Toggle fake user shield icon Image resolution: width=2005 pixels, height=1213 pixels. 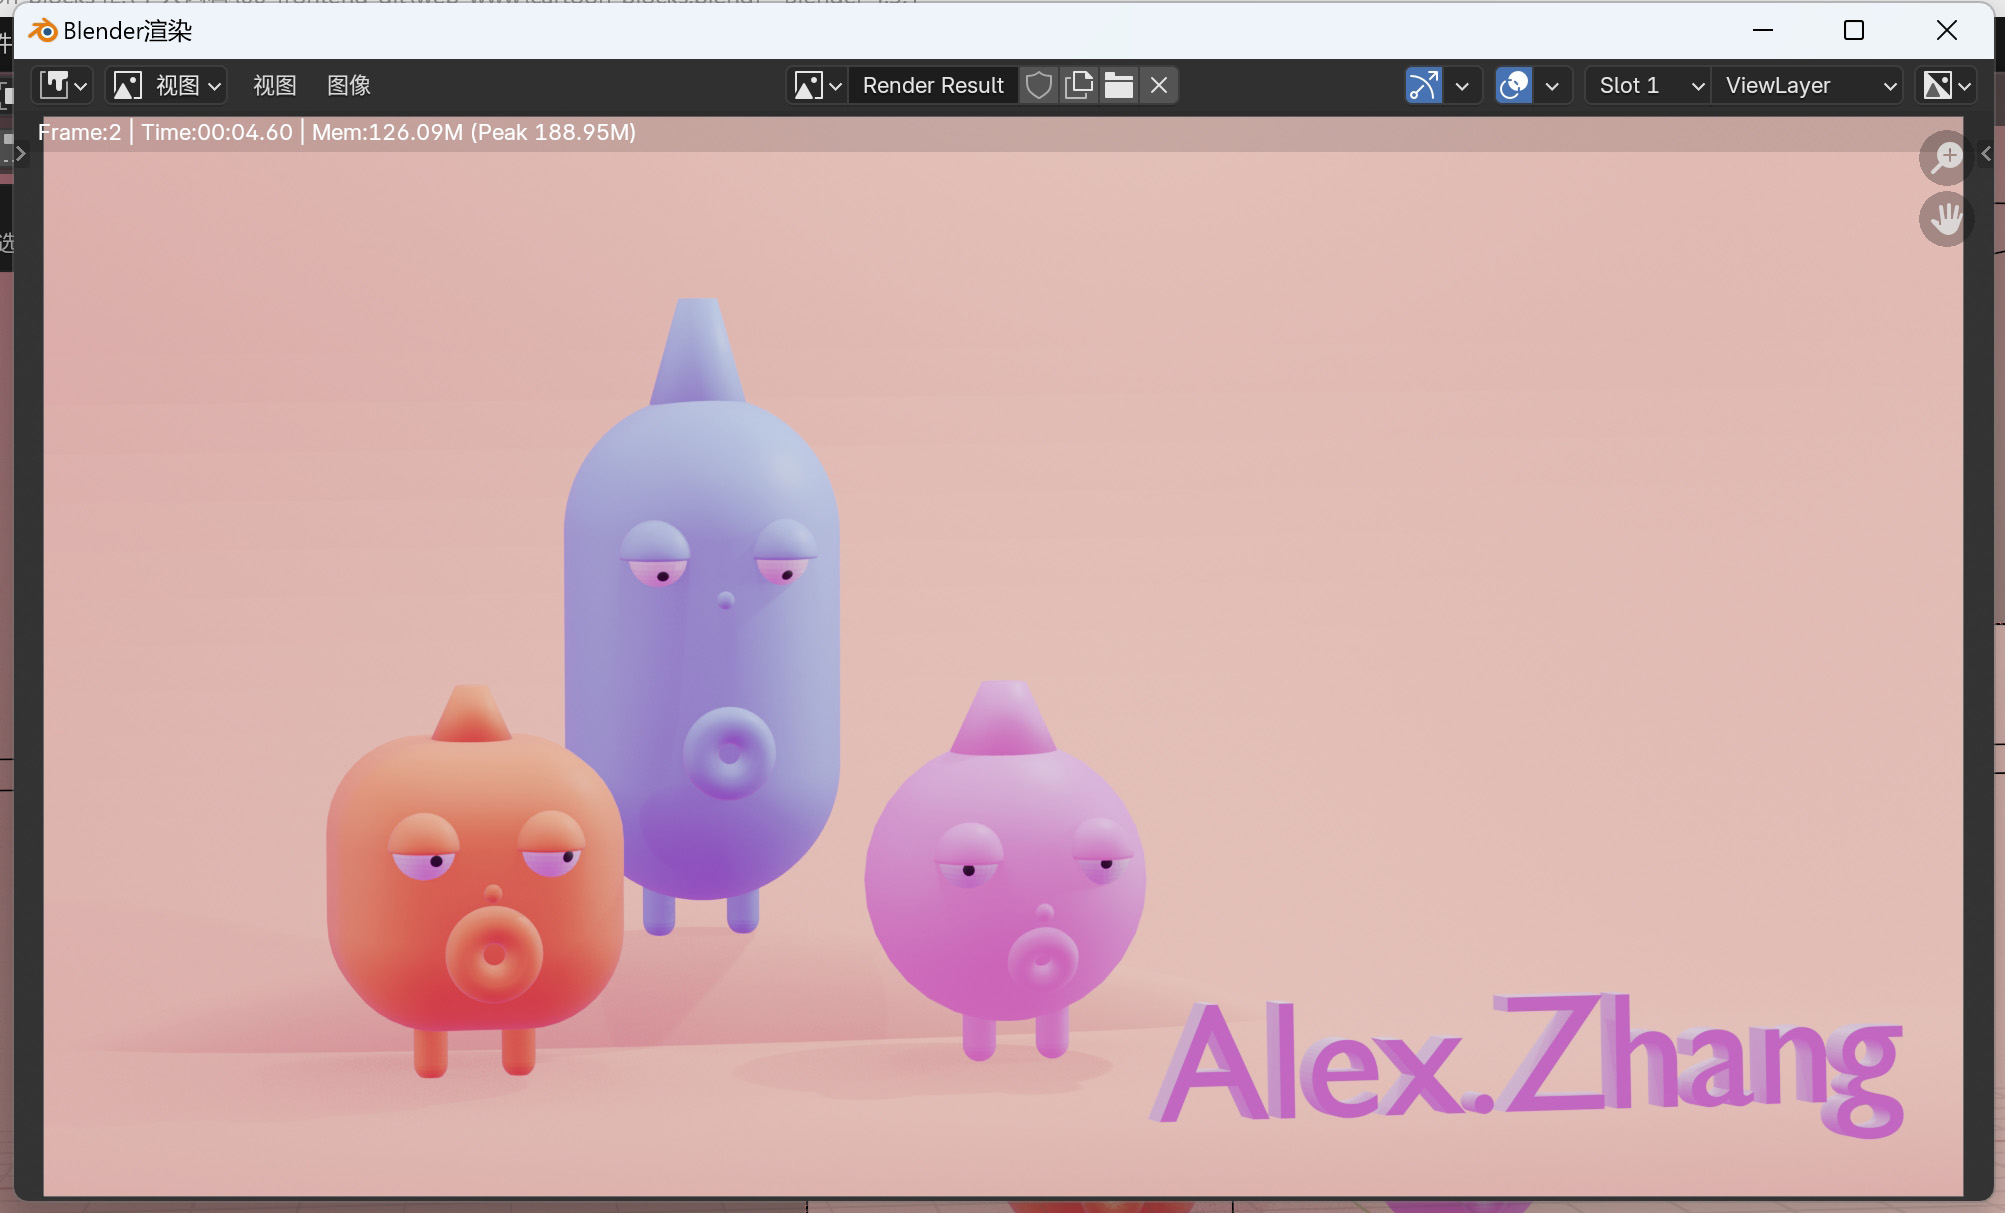coord(1039,86)
